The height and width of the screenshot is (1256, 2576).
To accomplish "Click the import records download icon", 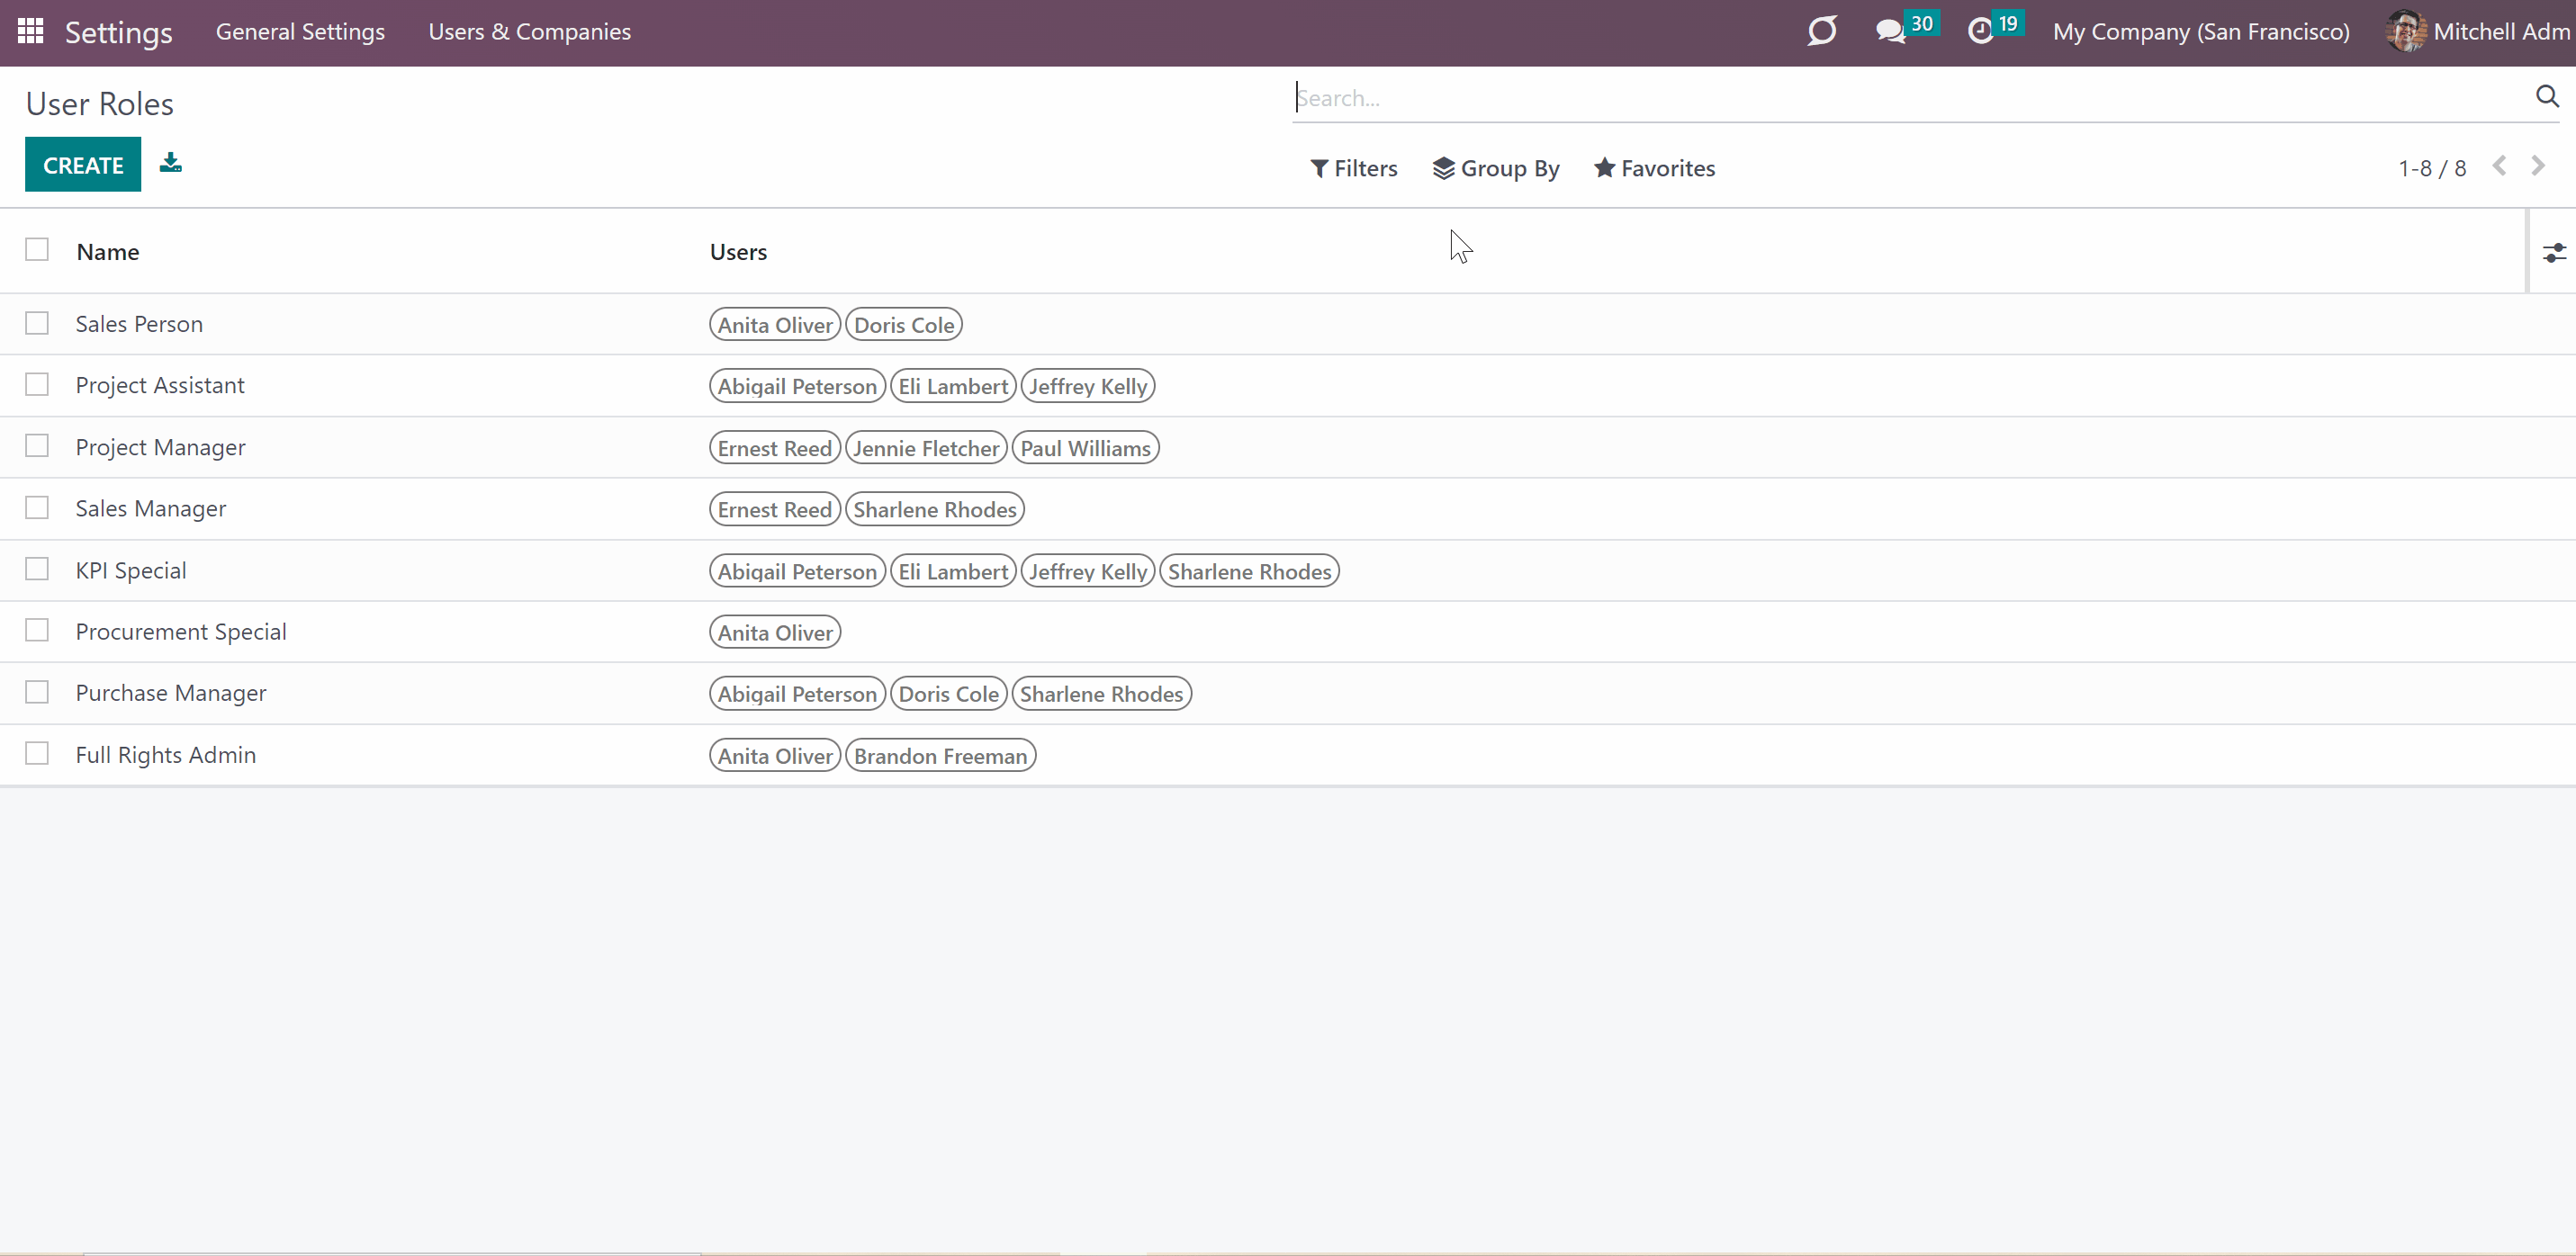I will tap(171, 162).
